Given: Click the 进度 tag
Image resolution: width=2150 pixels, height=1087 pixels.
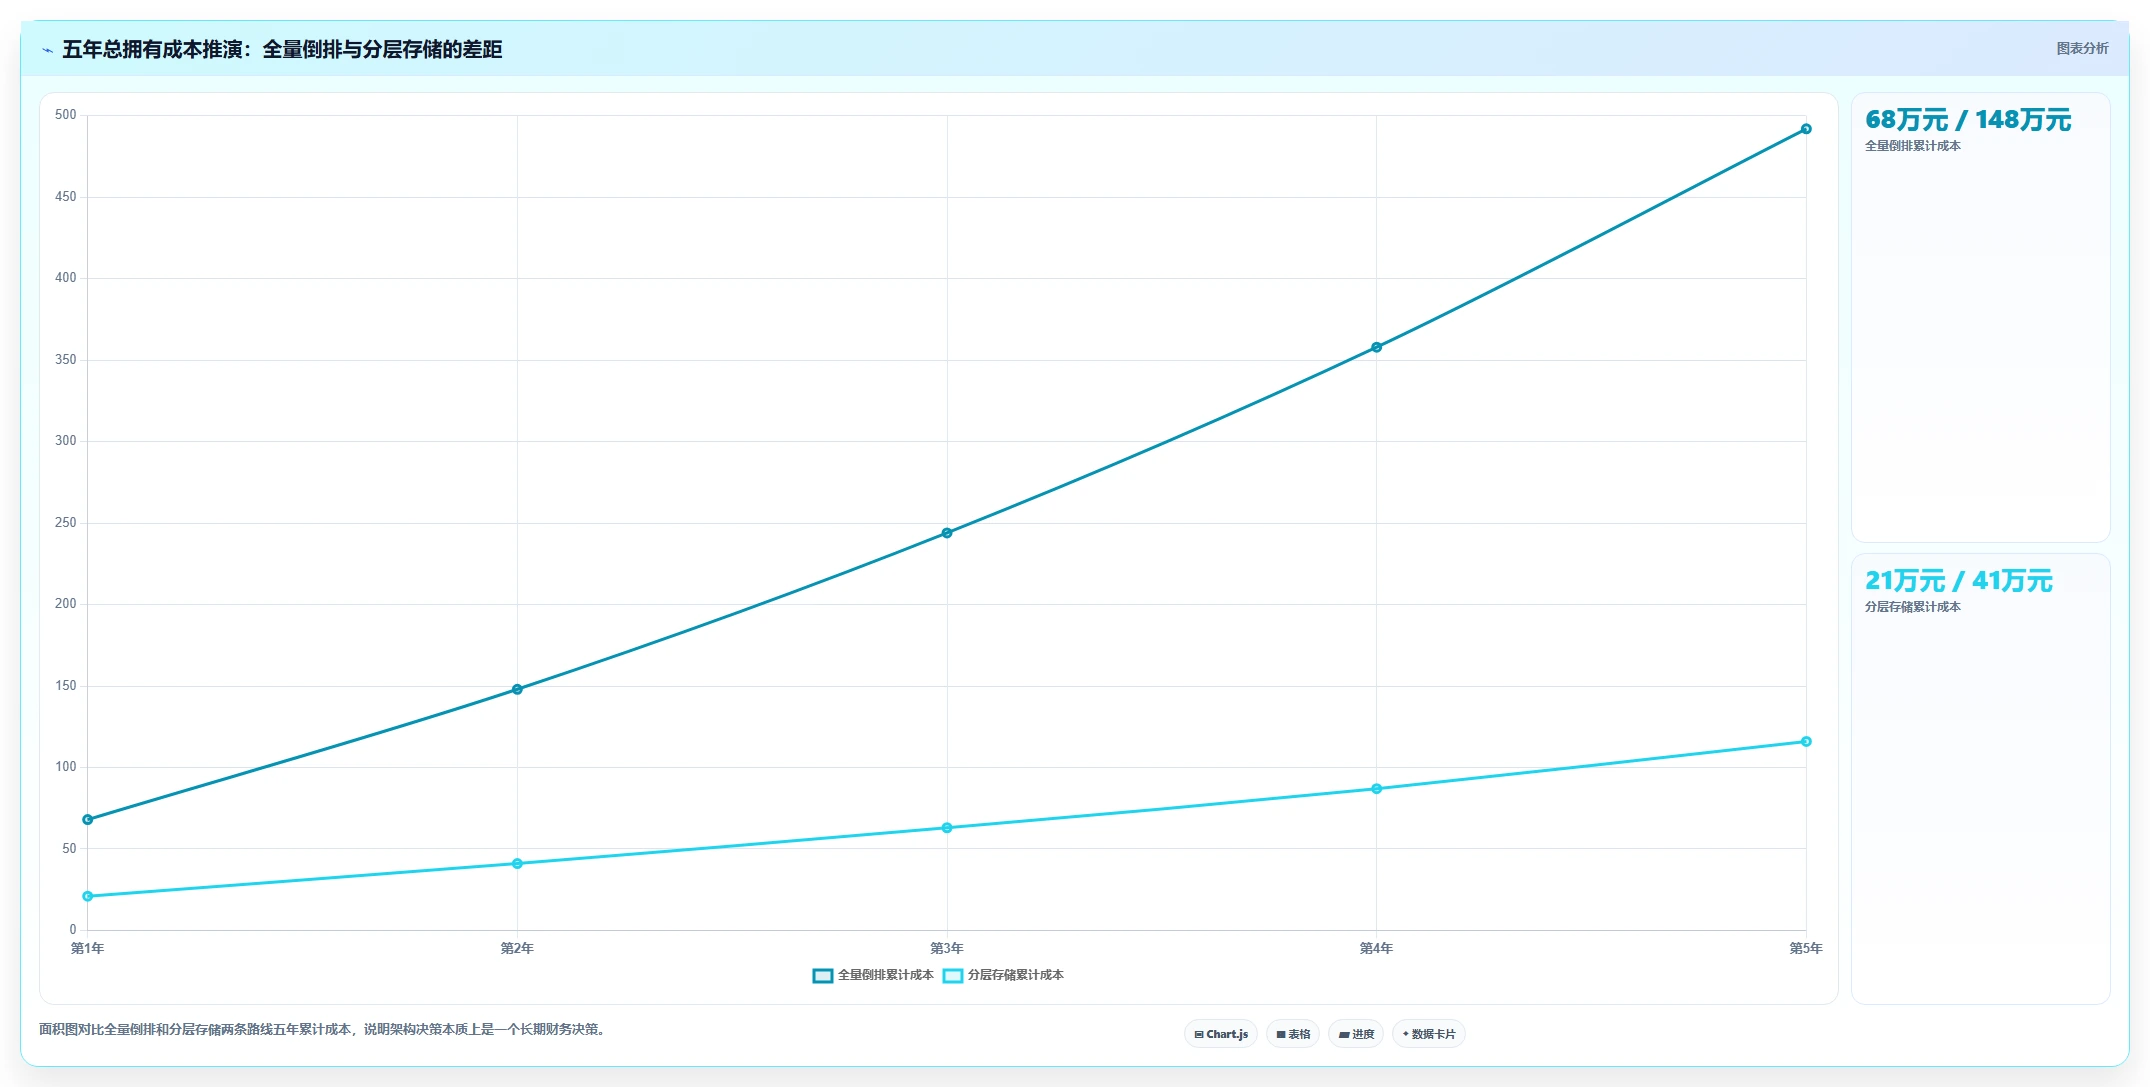Looking at the screenshot, I should coord(1356,1034).
